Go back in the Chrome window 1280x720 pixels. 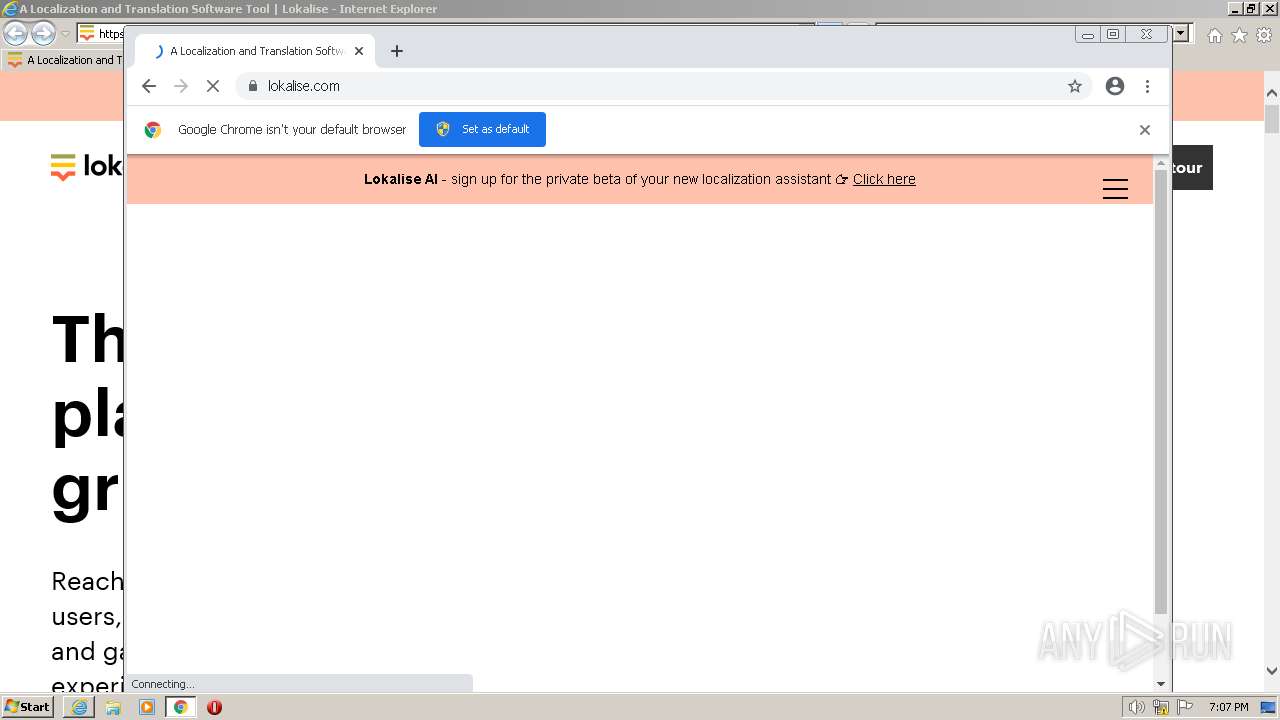[149, 86]
